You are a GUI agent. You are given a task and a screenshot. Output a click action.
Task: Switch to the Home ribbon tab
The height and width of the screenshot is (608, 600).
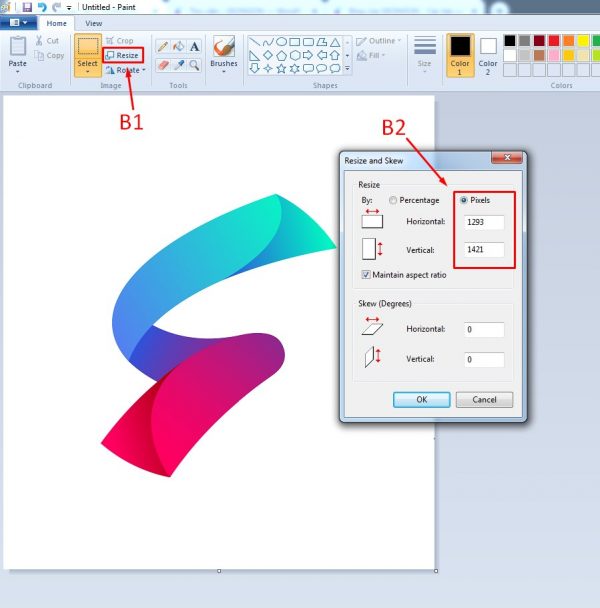click(x=57, y=23)
